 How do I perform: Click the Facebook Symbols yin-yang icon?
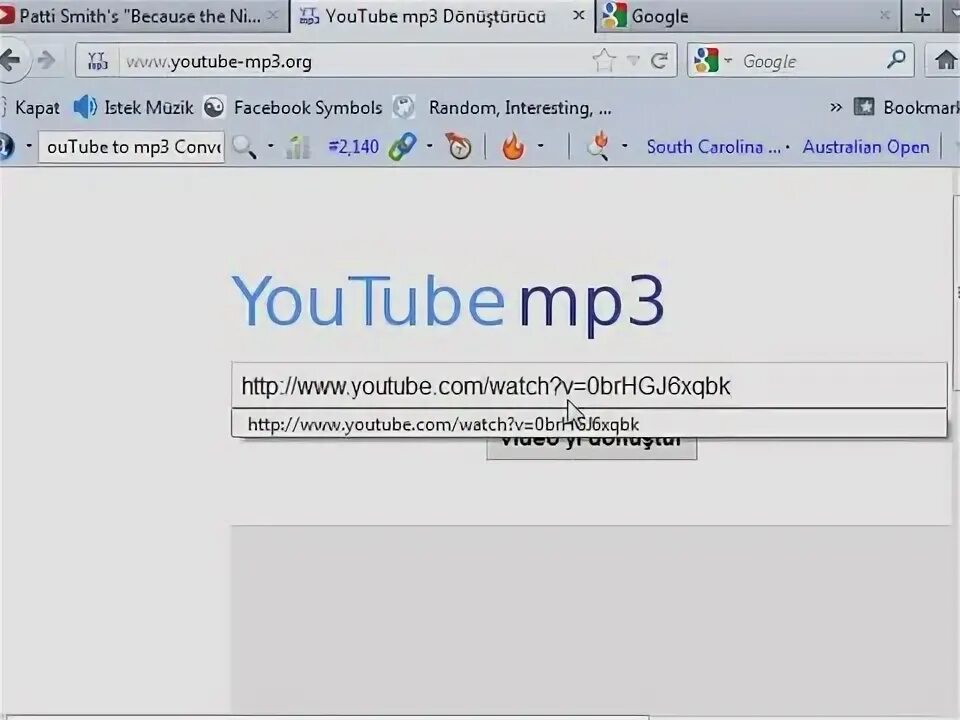click(x=214, y=108)
